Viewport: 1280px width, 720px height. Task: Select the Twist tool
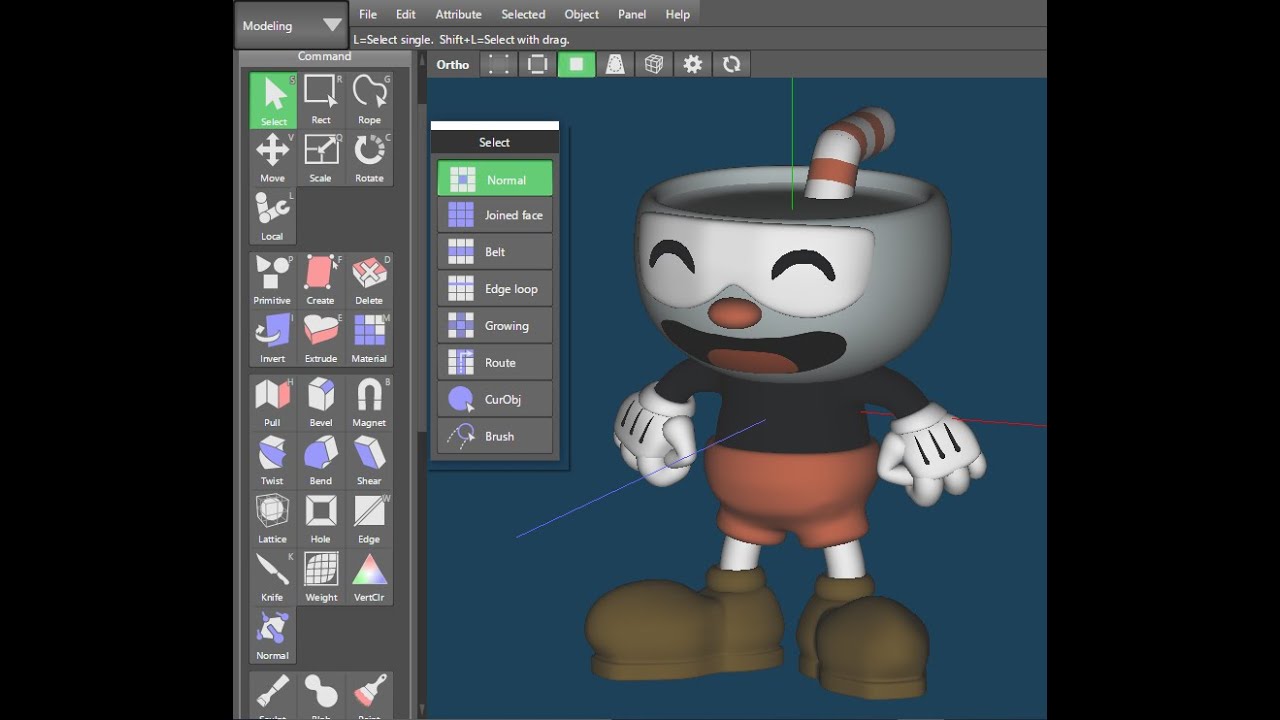click(x=273, y=460)
